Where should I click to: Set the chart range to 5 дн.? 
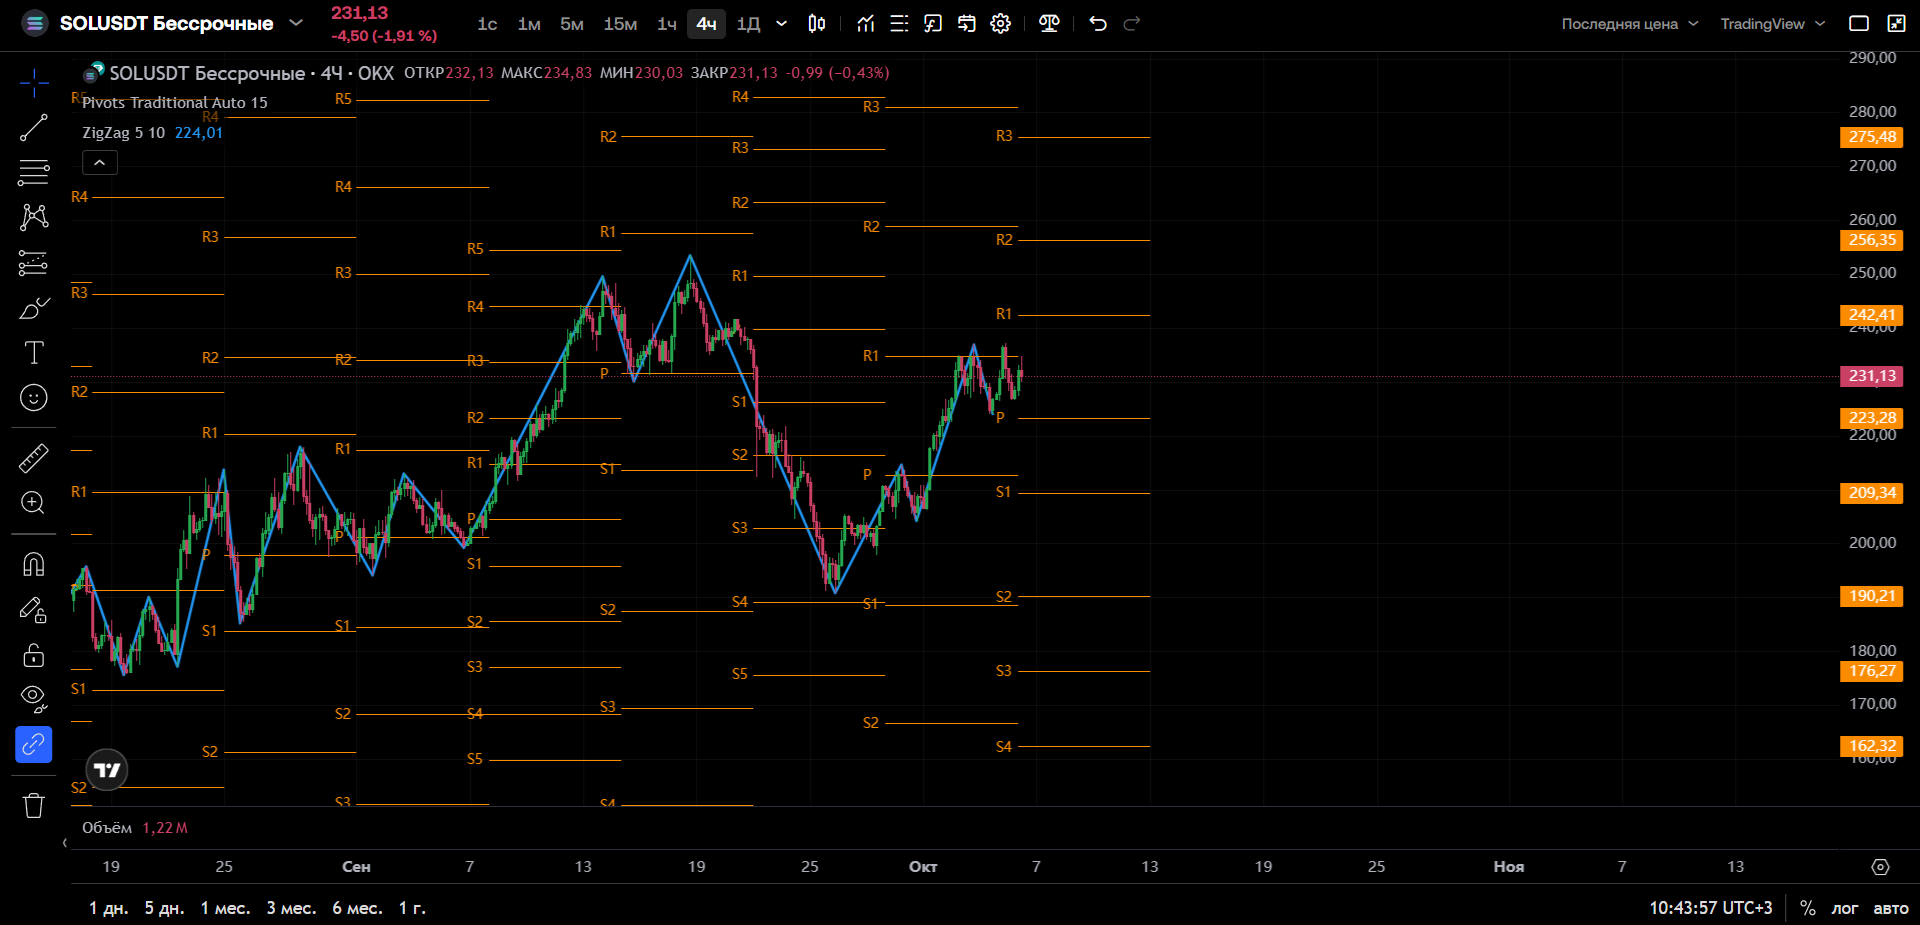click(164, 908)
